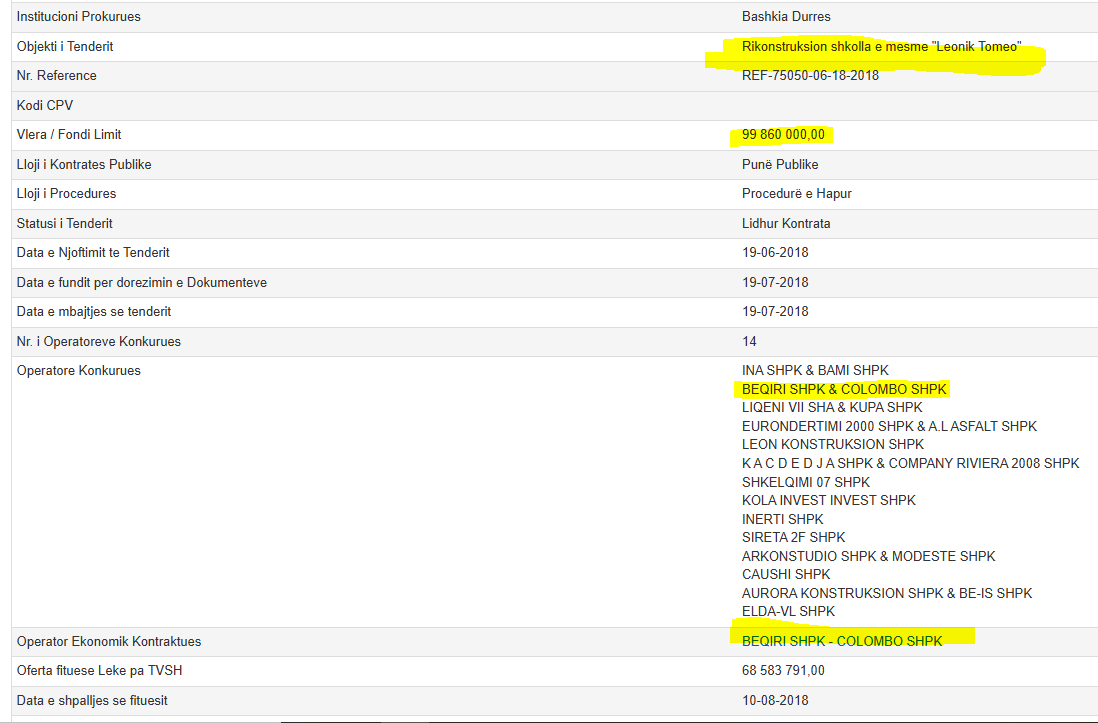Click the number of competing operators value 14
Image resolution: width=1098 pixels, height=723 pixels.
749,341
